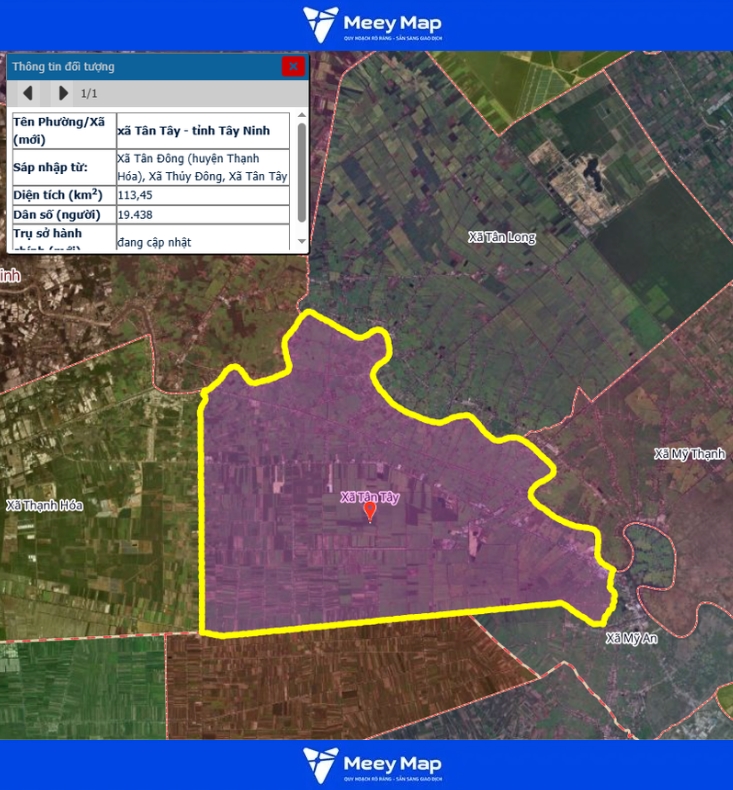Select the Xã Tân Long map label
This screenshot has height=790, width=733.
pyautogui.click(x=502, y=238)
